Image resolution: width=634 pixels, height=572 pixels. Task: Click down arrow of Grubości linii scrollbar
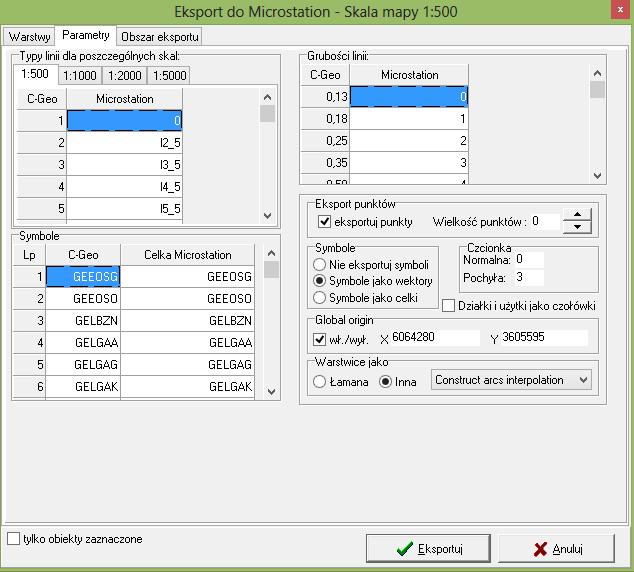[597, 175]
